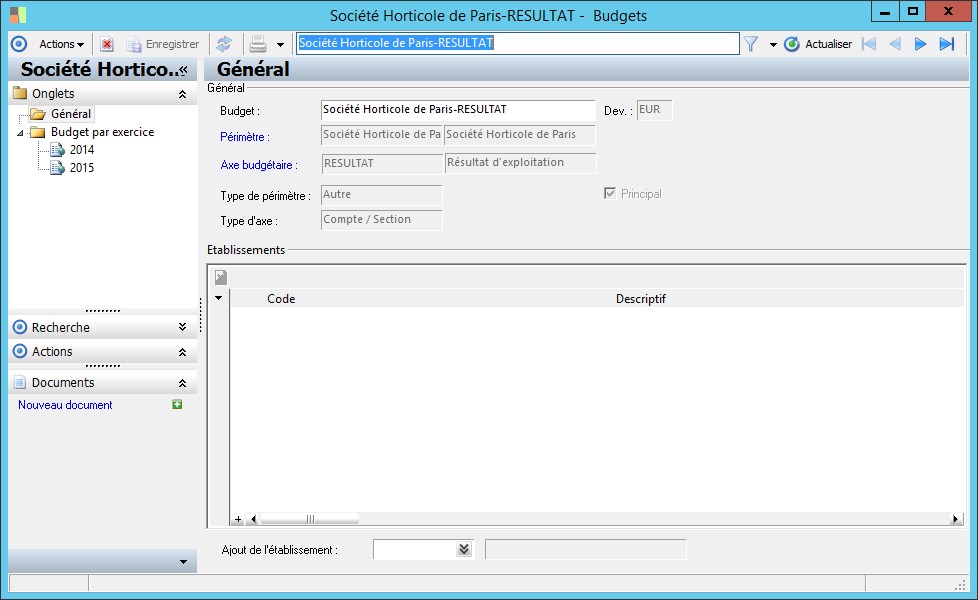Click the establishment description field at bottom
The image size is (978, 600).
[x=586, y=549]
